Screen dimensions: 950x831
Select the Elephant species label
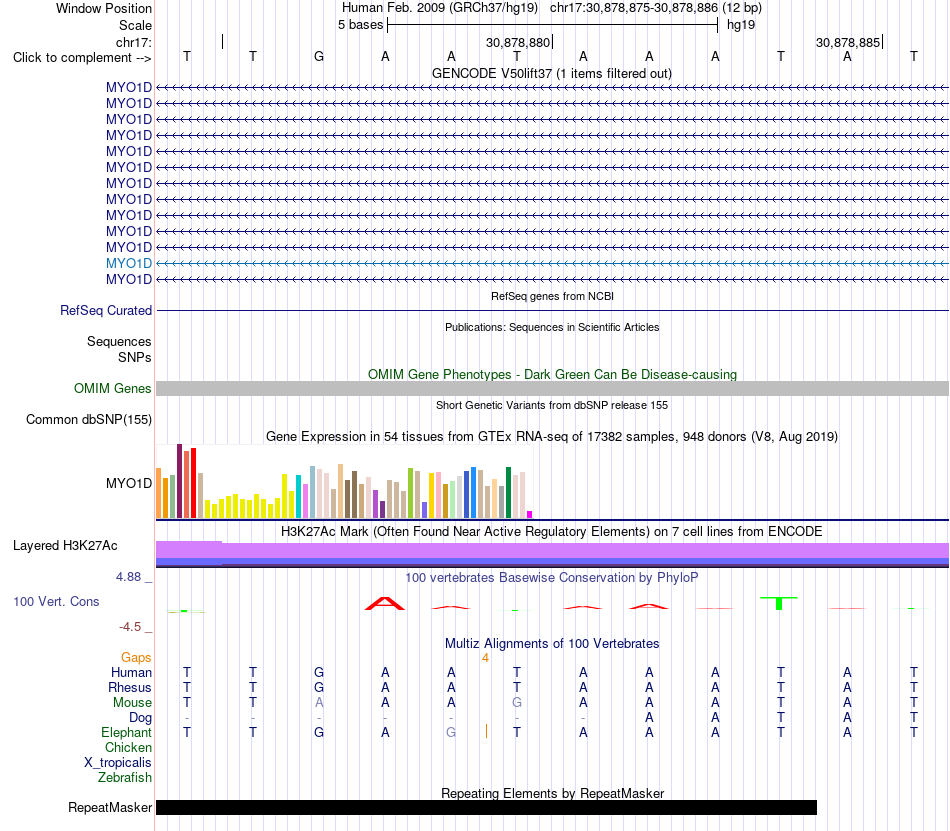click(126, 732)
